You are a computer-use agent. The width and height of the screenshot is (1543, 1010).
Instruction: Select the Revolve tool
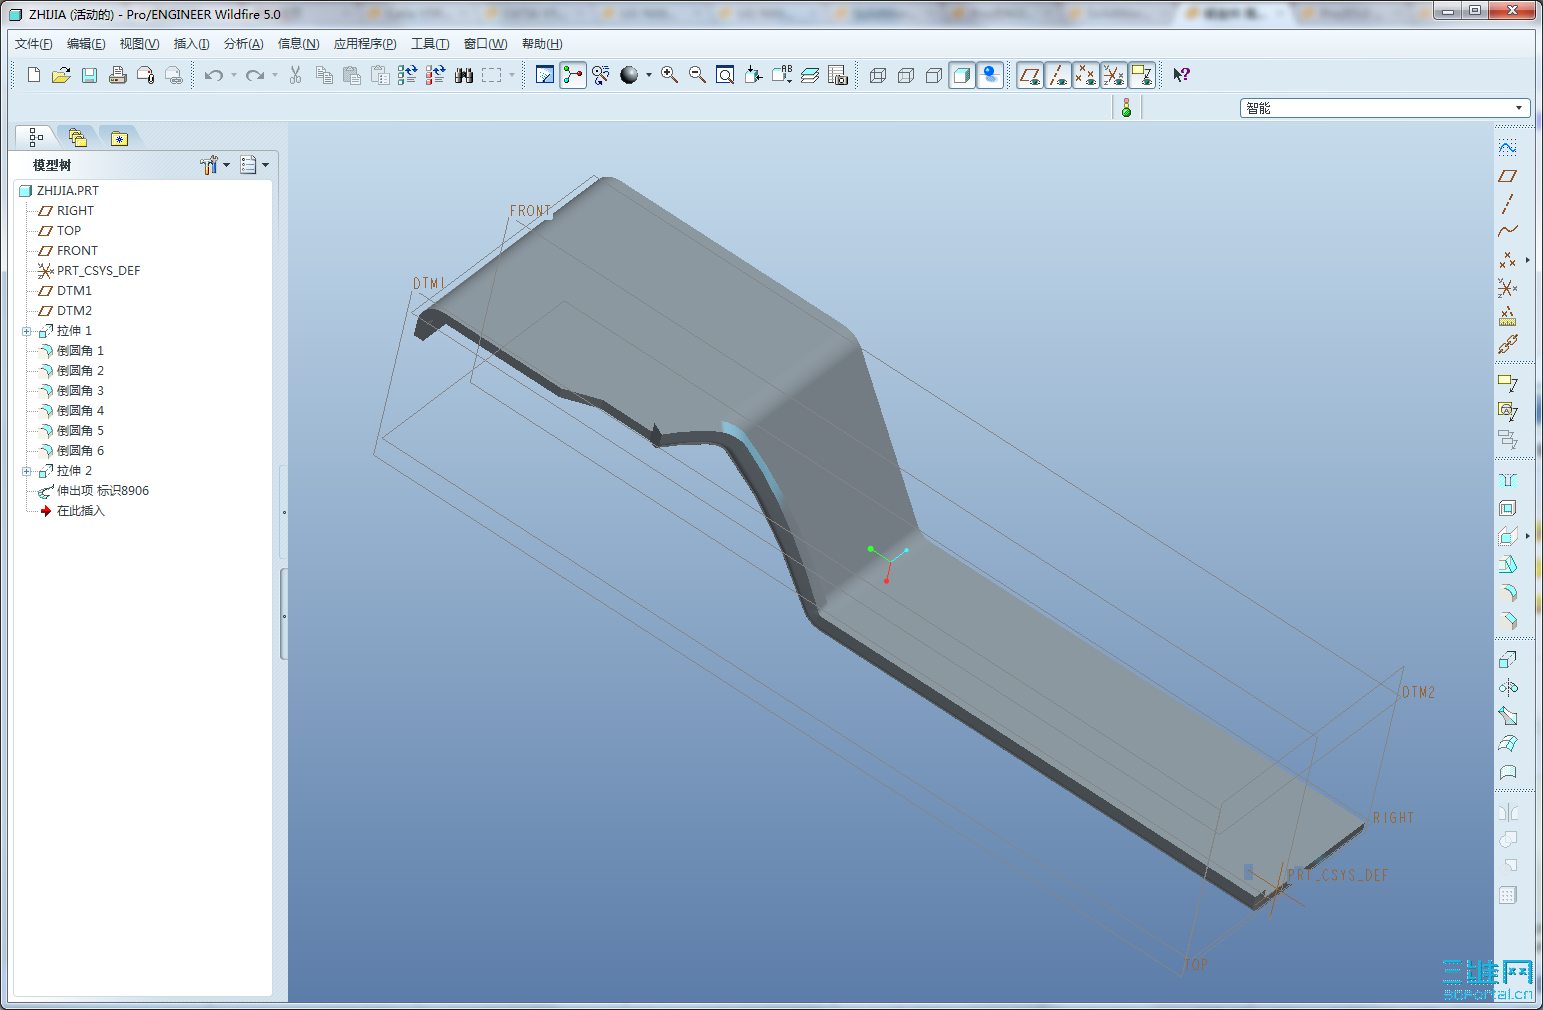point(1508,688)
